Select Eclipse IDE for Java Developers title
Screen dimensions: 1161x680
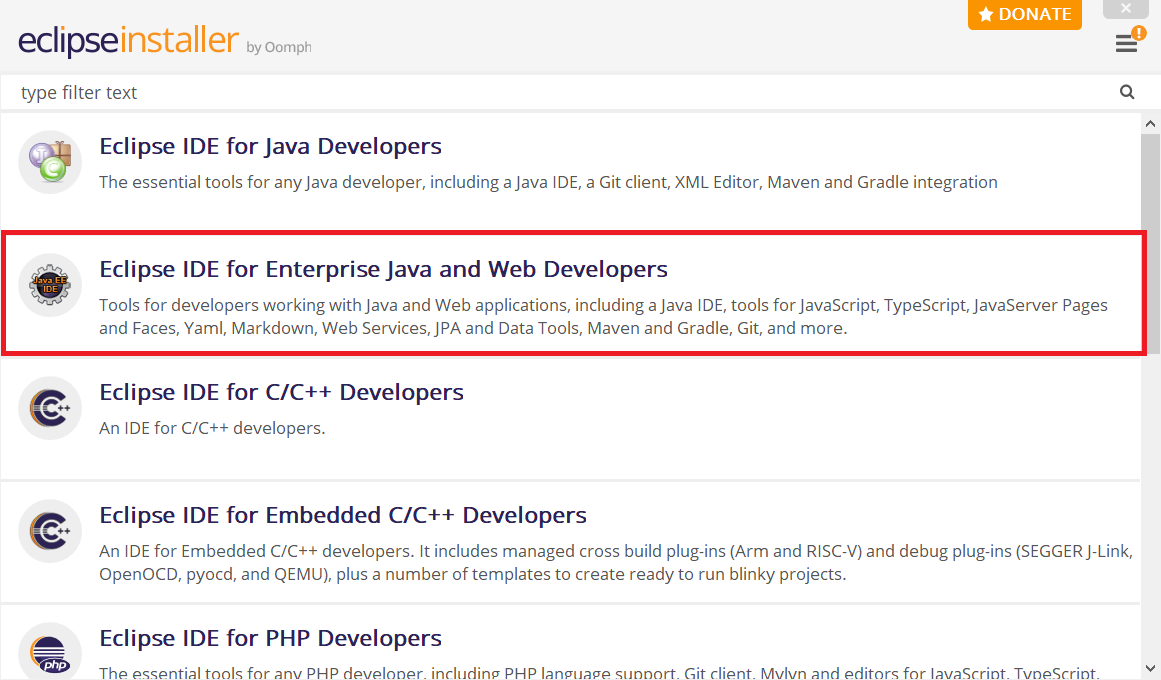(x=270, y=147)
